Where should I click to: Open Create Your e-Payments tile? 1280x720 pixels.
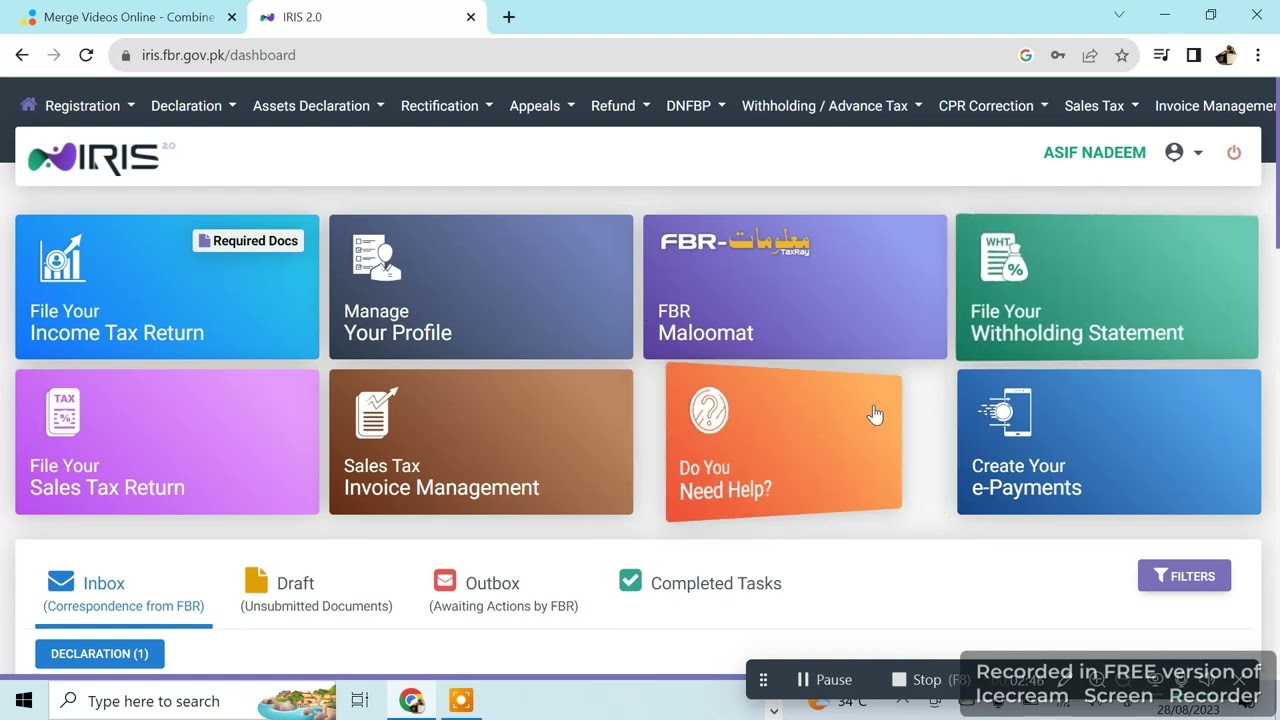(x=1109, y=442)
